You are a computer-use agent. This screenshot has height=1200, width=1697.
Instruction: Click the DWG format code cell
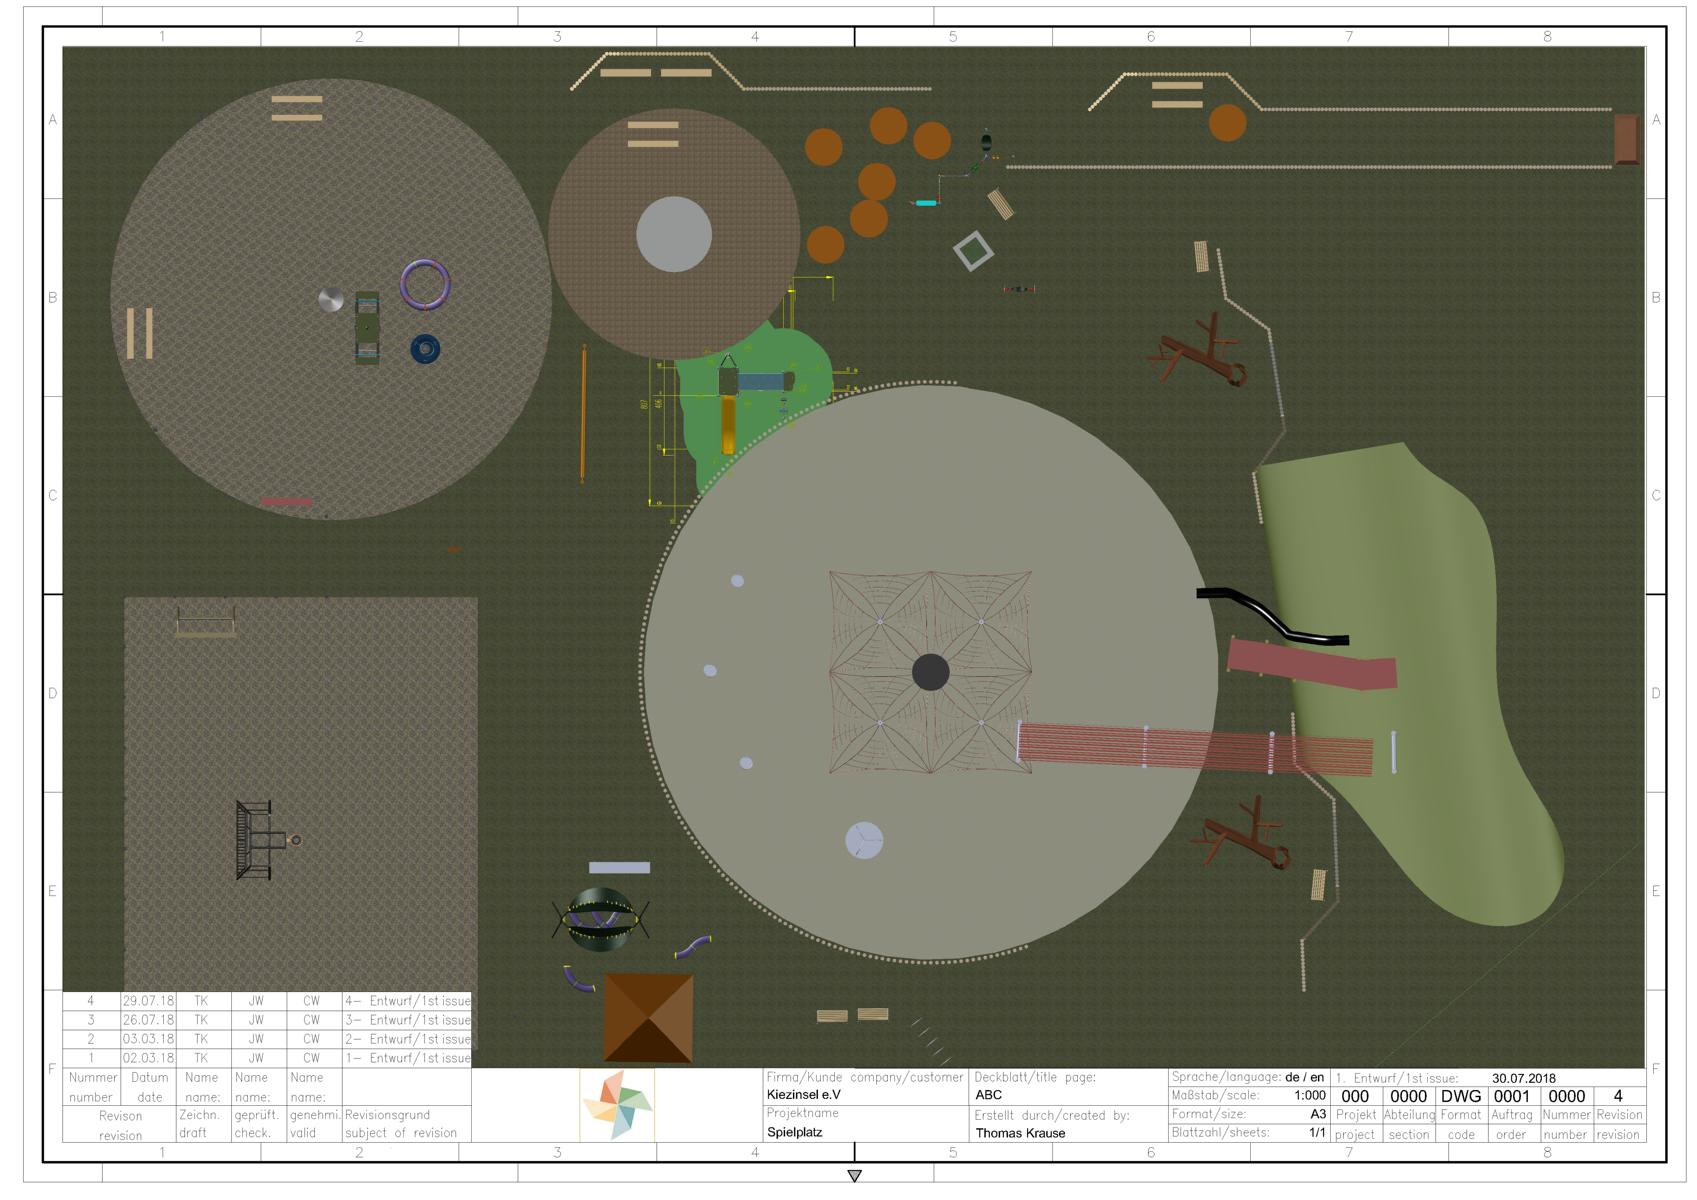coord(1461,1096)
